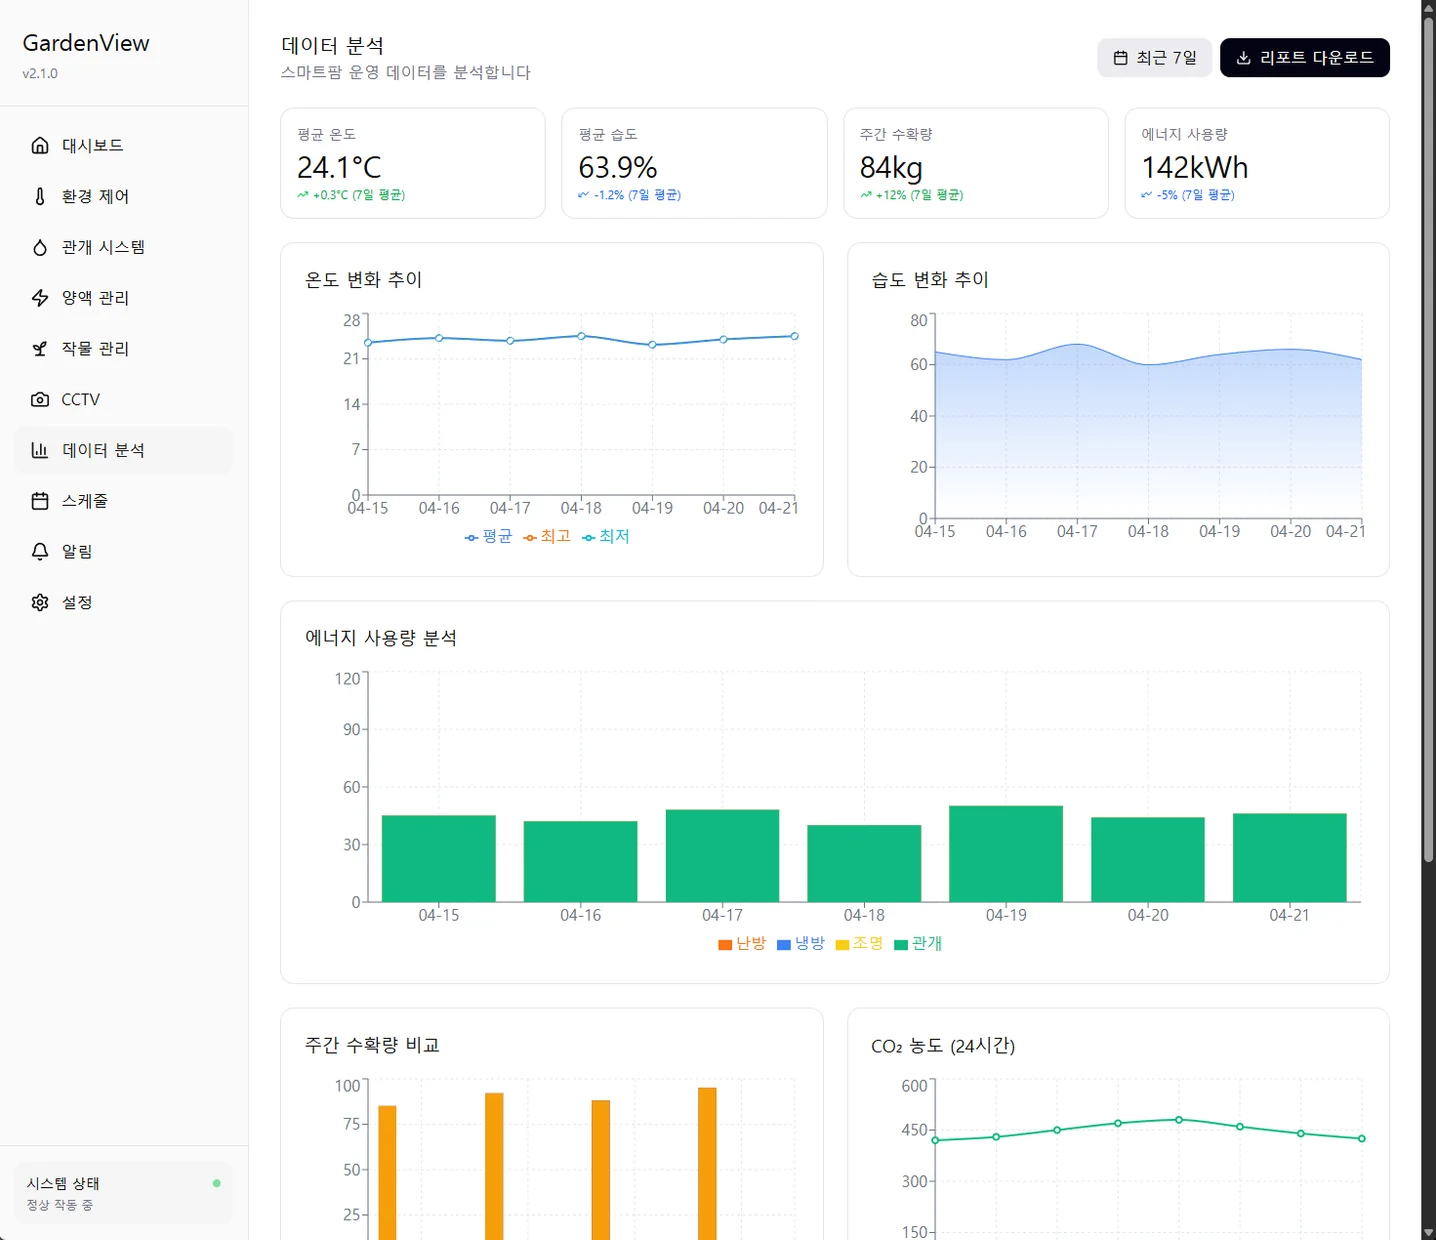Image resolution: width=1436 pixels, height=1240 pixels.
Task: Select 양액 관리 in the sidebar
Action: pos(124,298)
